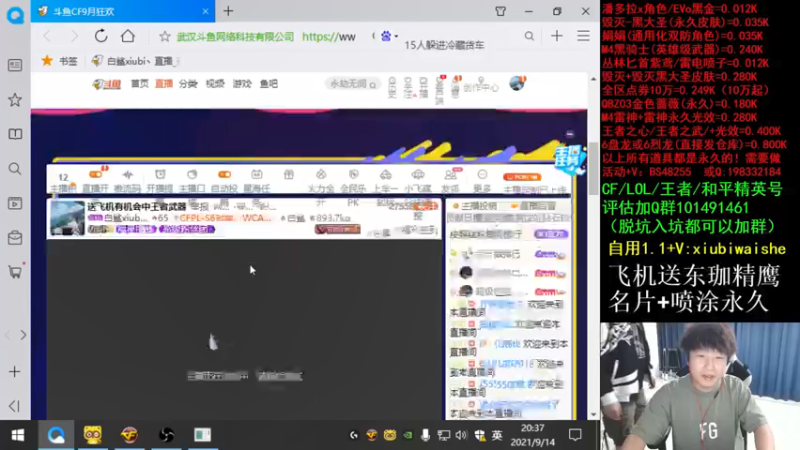Open the sidebar reading book icon

[x=15, y=134]
